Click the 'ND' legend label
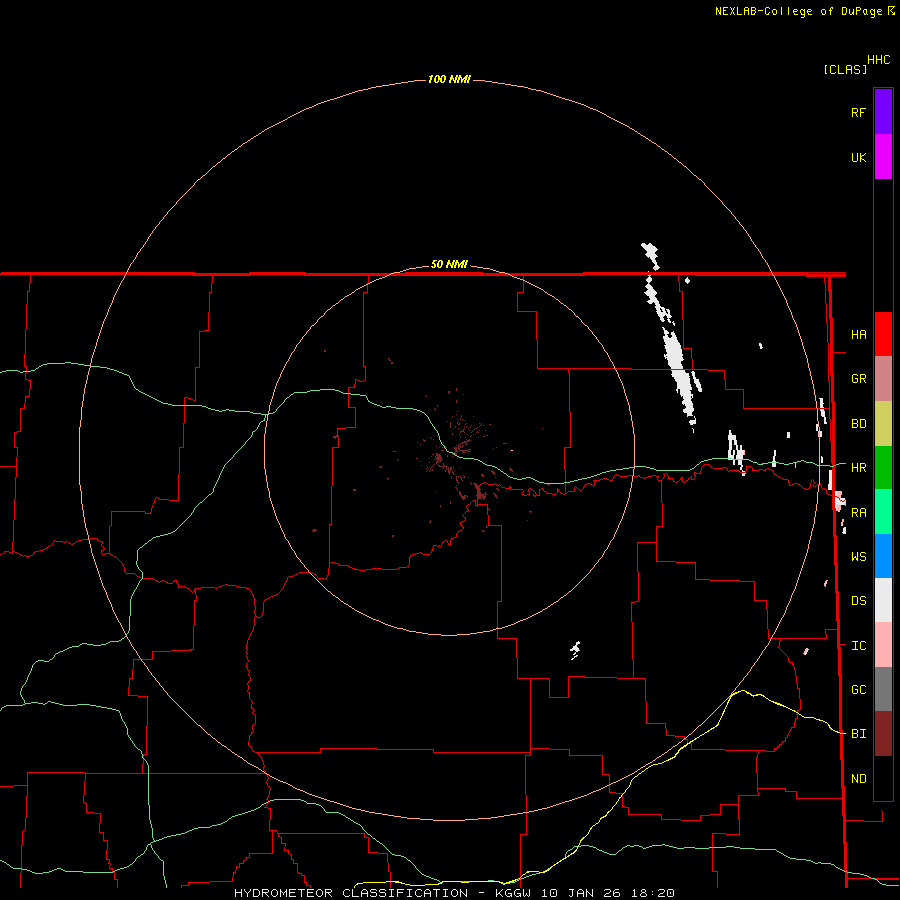900x900 pixels. click(858, 779)
